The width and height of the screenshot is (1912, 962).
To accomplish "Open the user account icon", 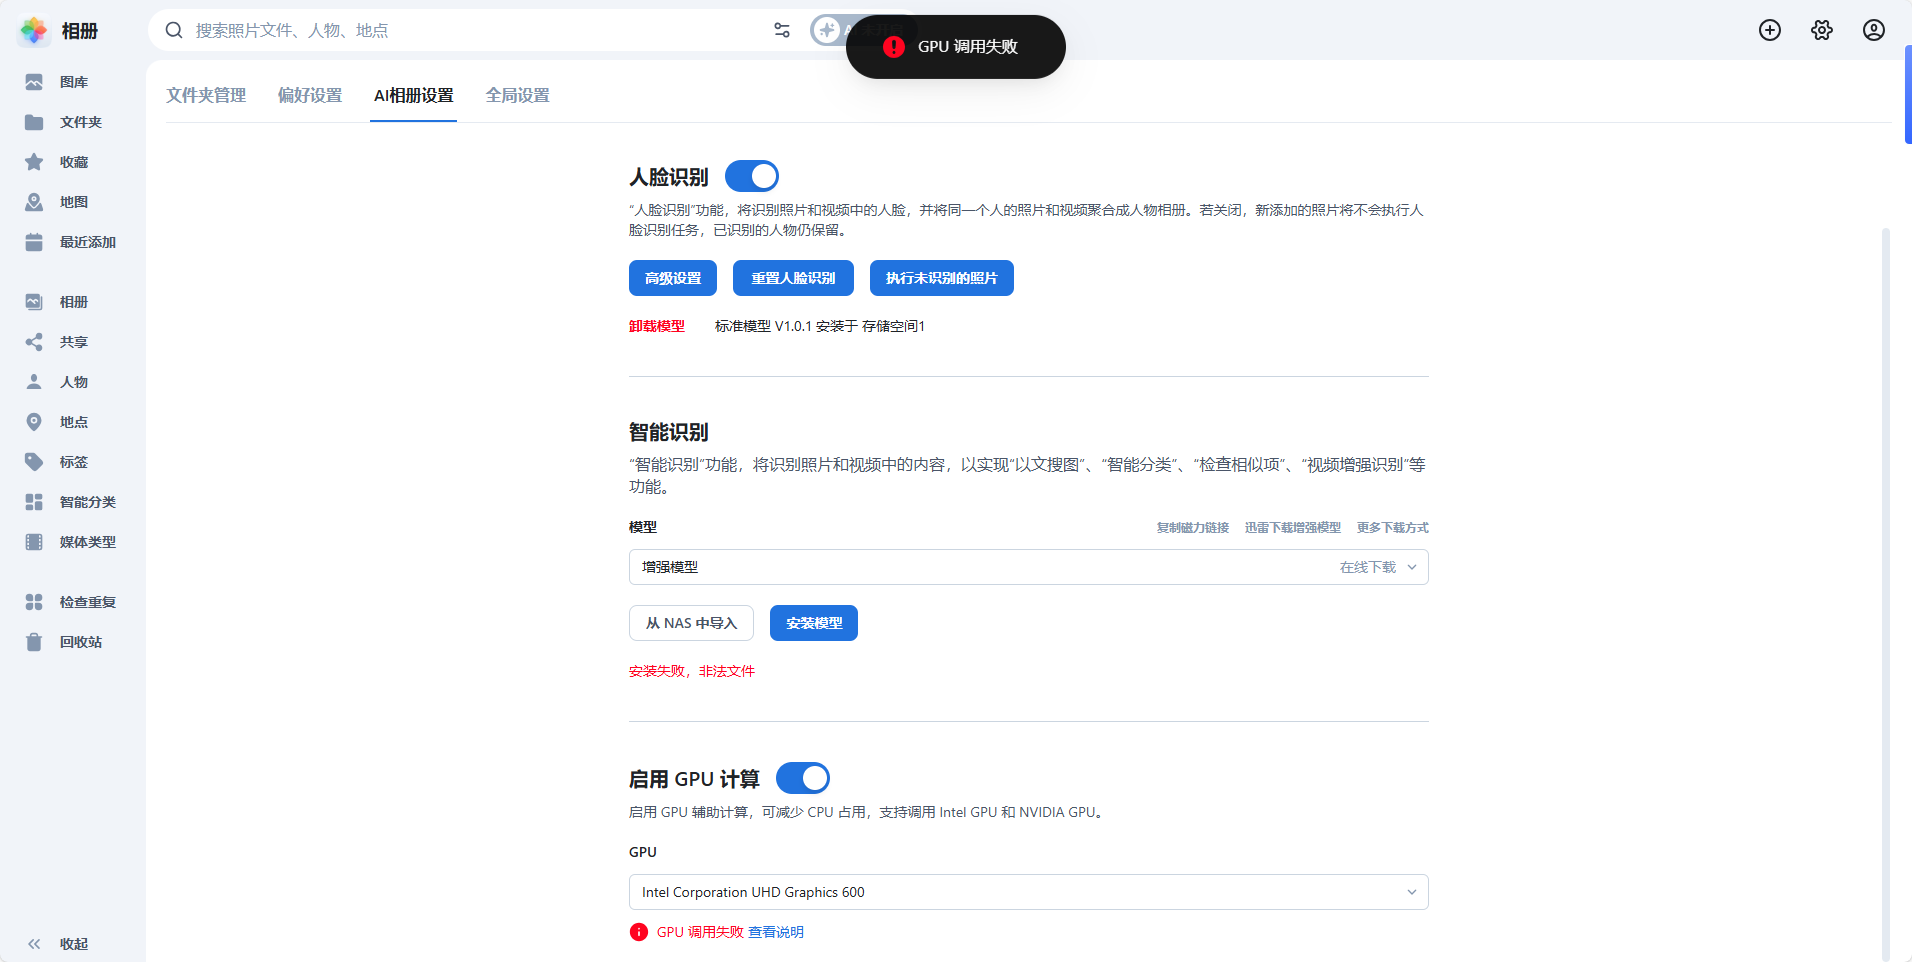I will coord(1874,30).
